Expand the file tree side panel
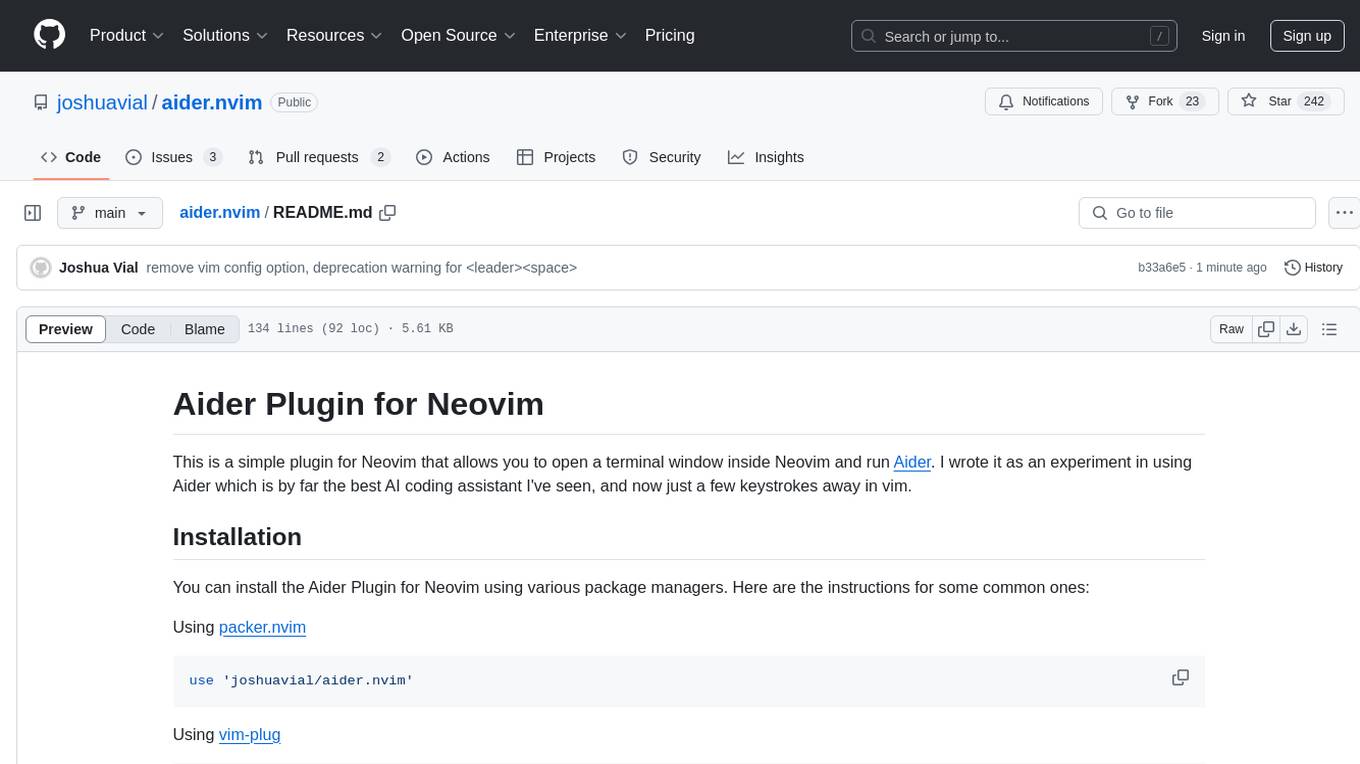 [32, 213]
